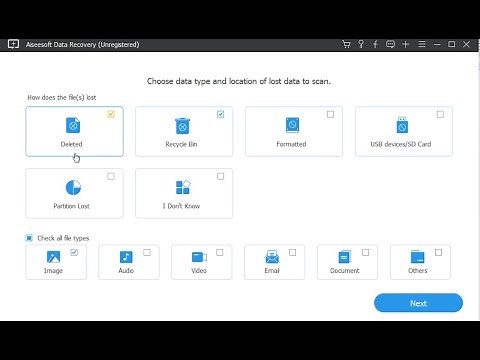Check the Document type checkbox
The height and width of the screenshot is (360, 480).
point(365,252)
